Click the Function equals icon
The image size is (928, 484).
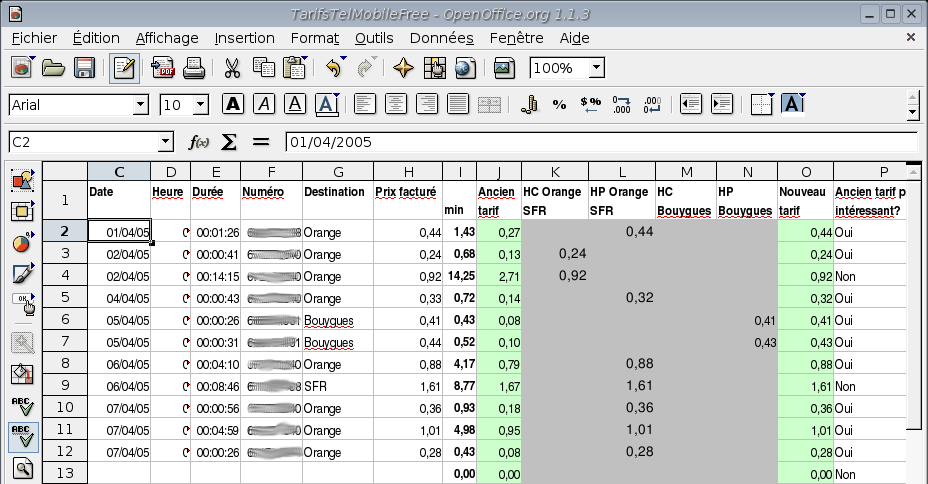261,142
